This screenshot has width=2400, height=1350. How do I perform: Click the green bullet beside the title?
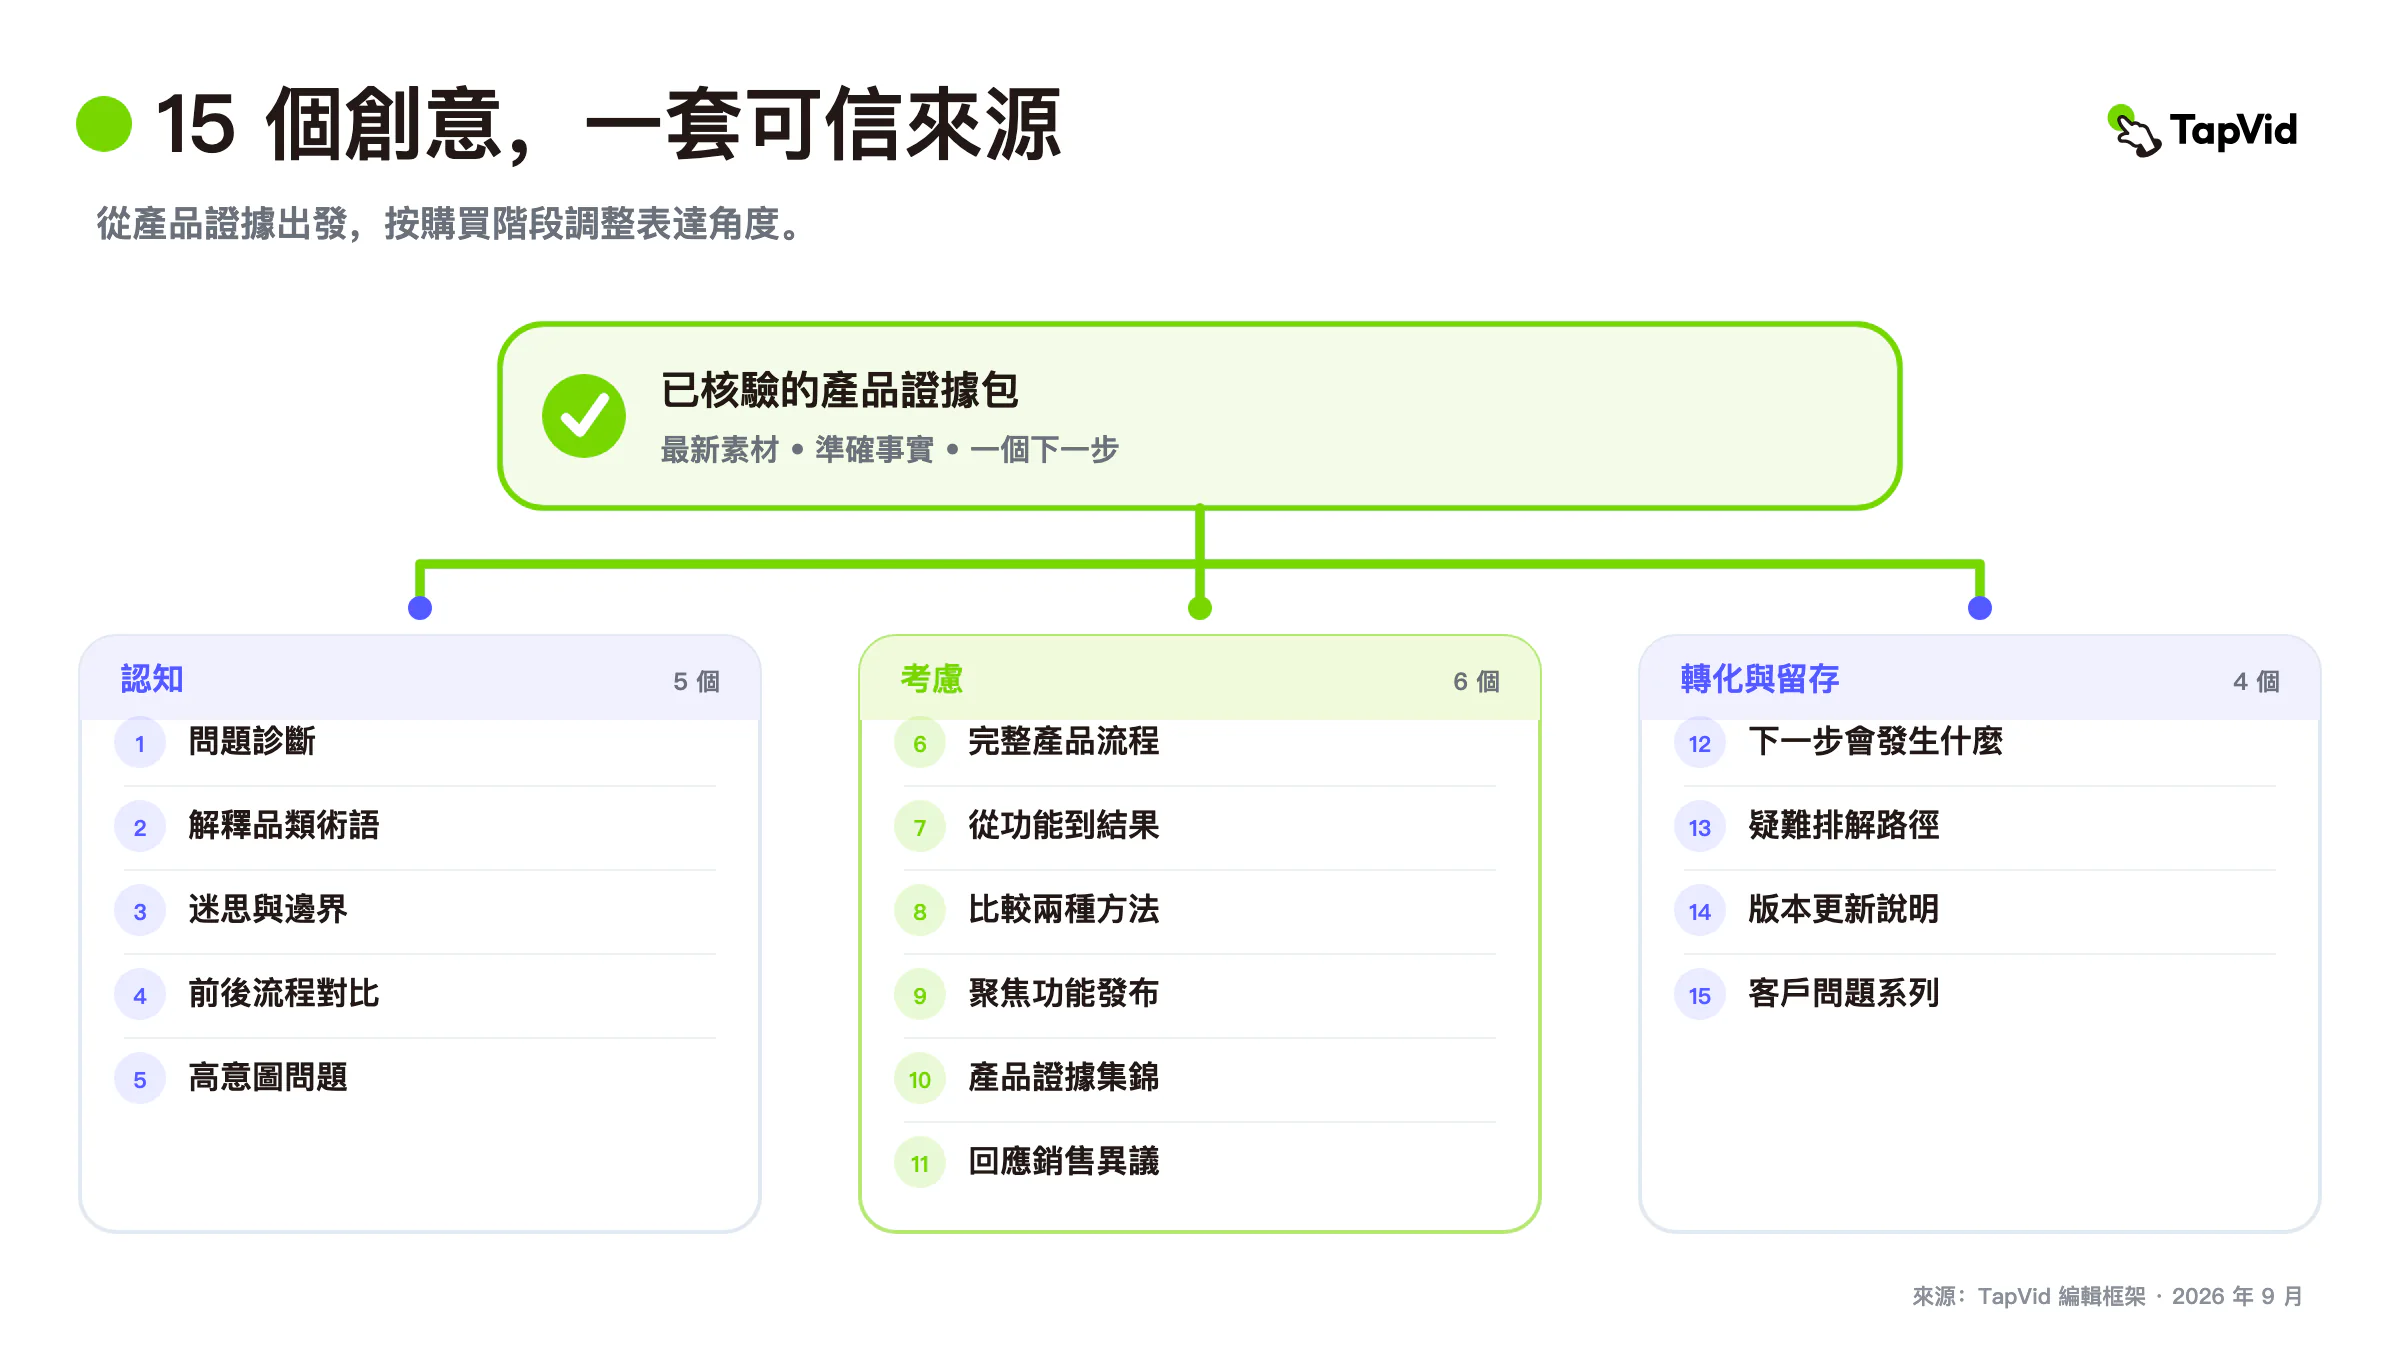point(104,124)
